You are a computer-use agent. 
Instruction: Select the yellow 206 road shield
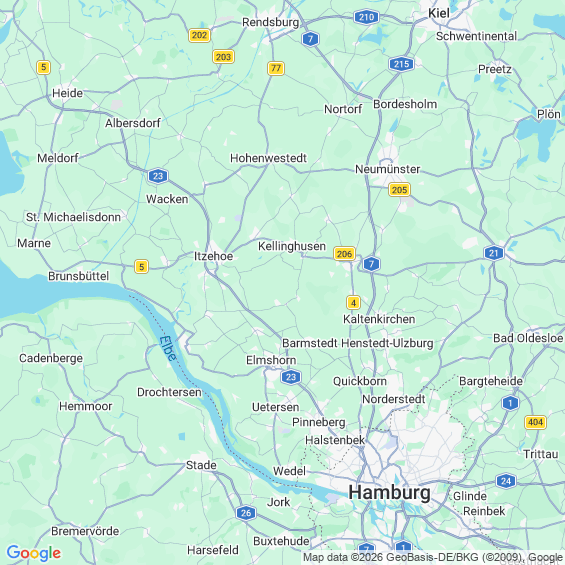click(344, 254)
